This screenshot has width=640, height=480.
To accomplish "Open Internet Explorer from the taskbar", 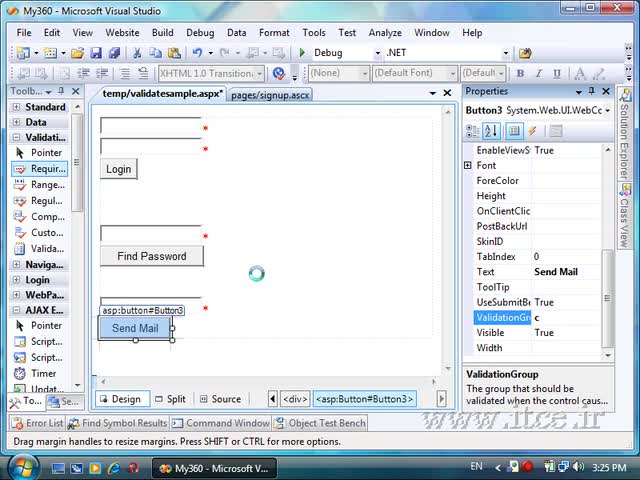I will pyautogui.click(x=114, y=468).
